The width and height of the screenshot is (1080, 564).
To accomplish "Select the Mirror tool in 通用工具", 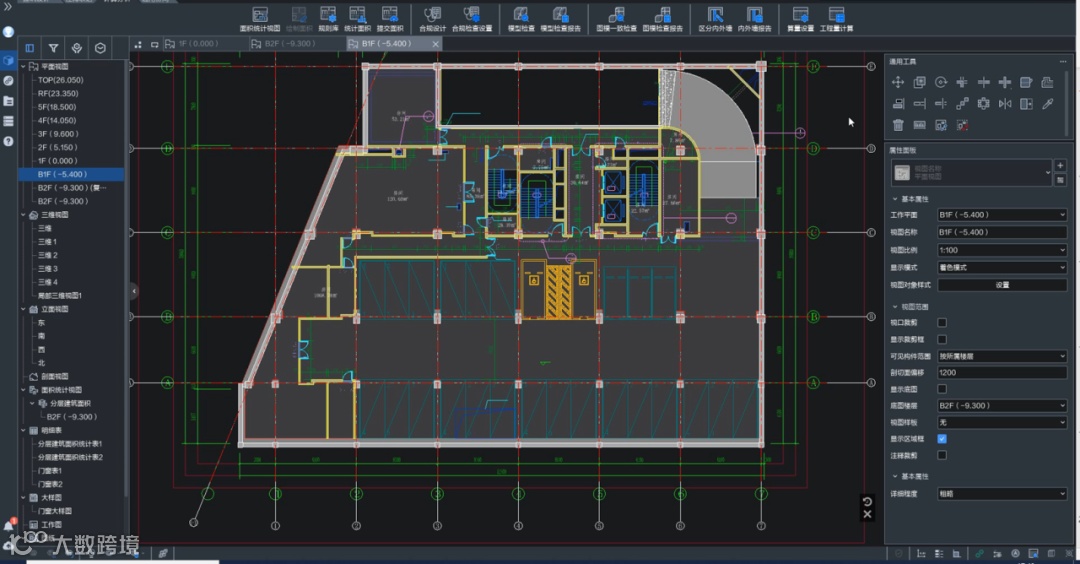I will point(1005,104).
